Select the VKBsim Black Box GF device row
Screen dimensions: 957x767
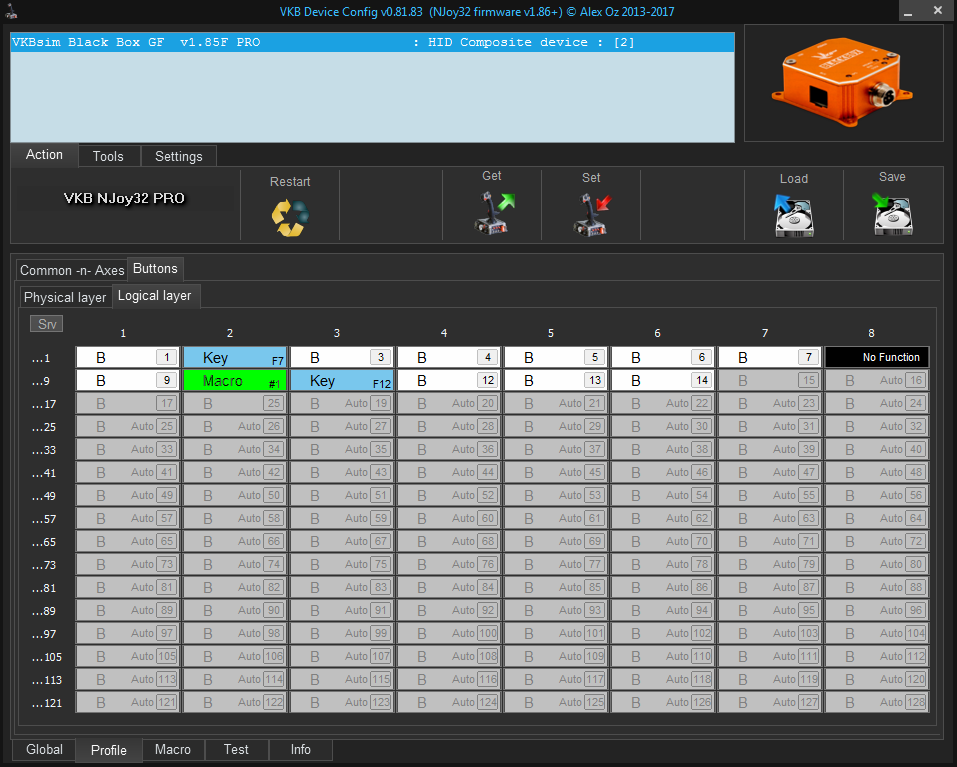pyautogui.click(x=372, y=42)
